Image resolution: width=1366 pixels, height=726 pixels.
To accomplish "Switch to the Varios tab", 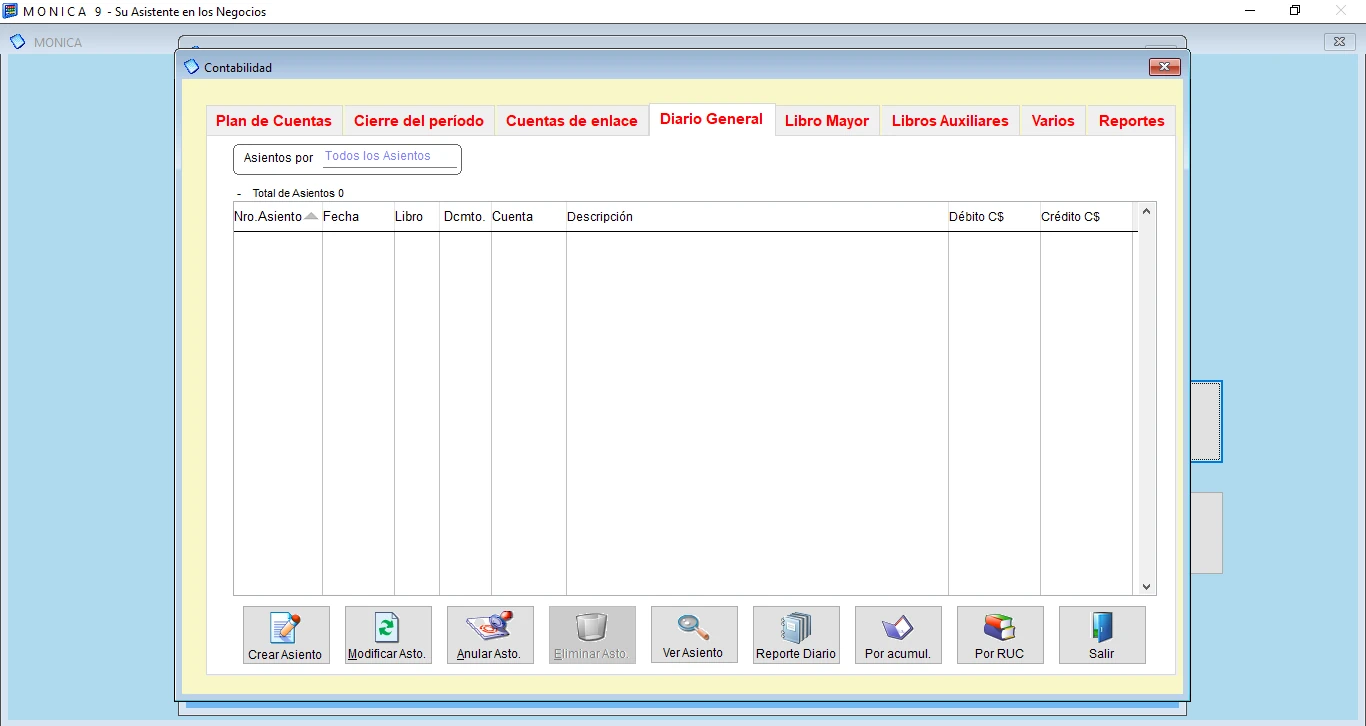I will pos(1052,120).
